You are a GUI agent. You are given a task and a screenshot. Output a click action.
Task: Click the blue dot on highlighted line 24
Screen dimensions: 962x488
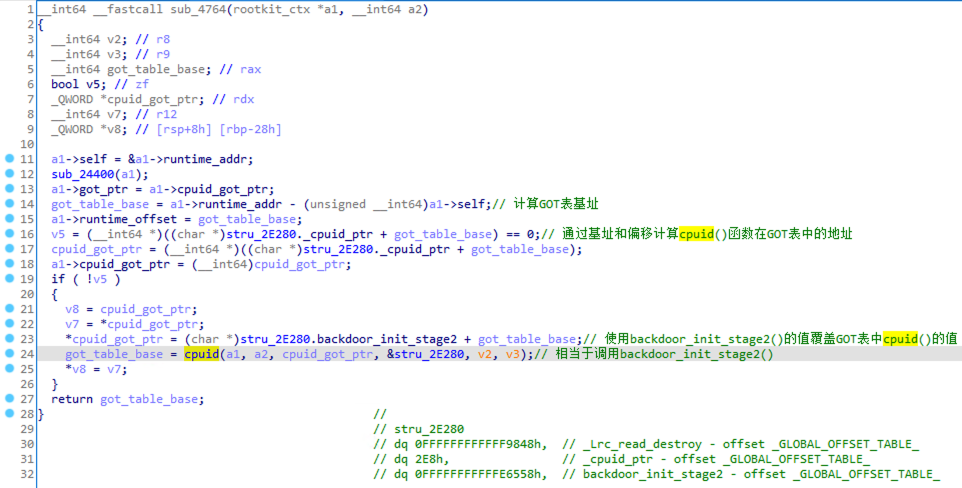pos(9,354)
